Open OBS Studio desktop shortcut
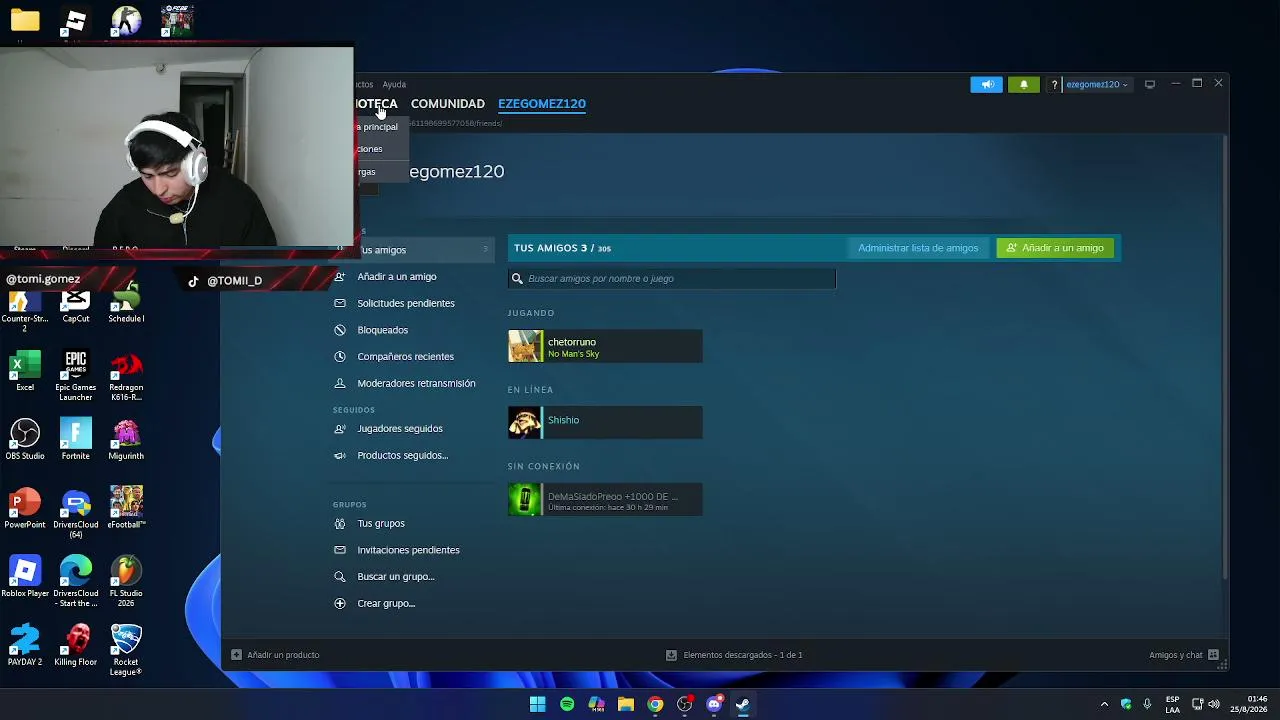The height and width of the screenshot is (720, 1280). 25,440
